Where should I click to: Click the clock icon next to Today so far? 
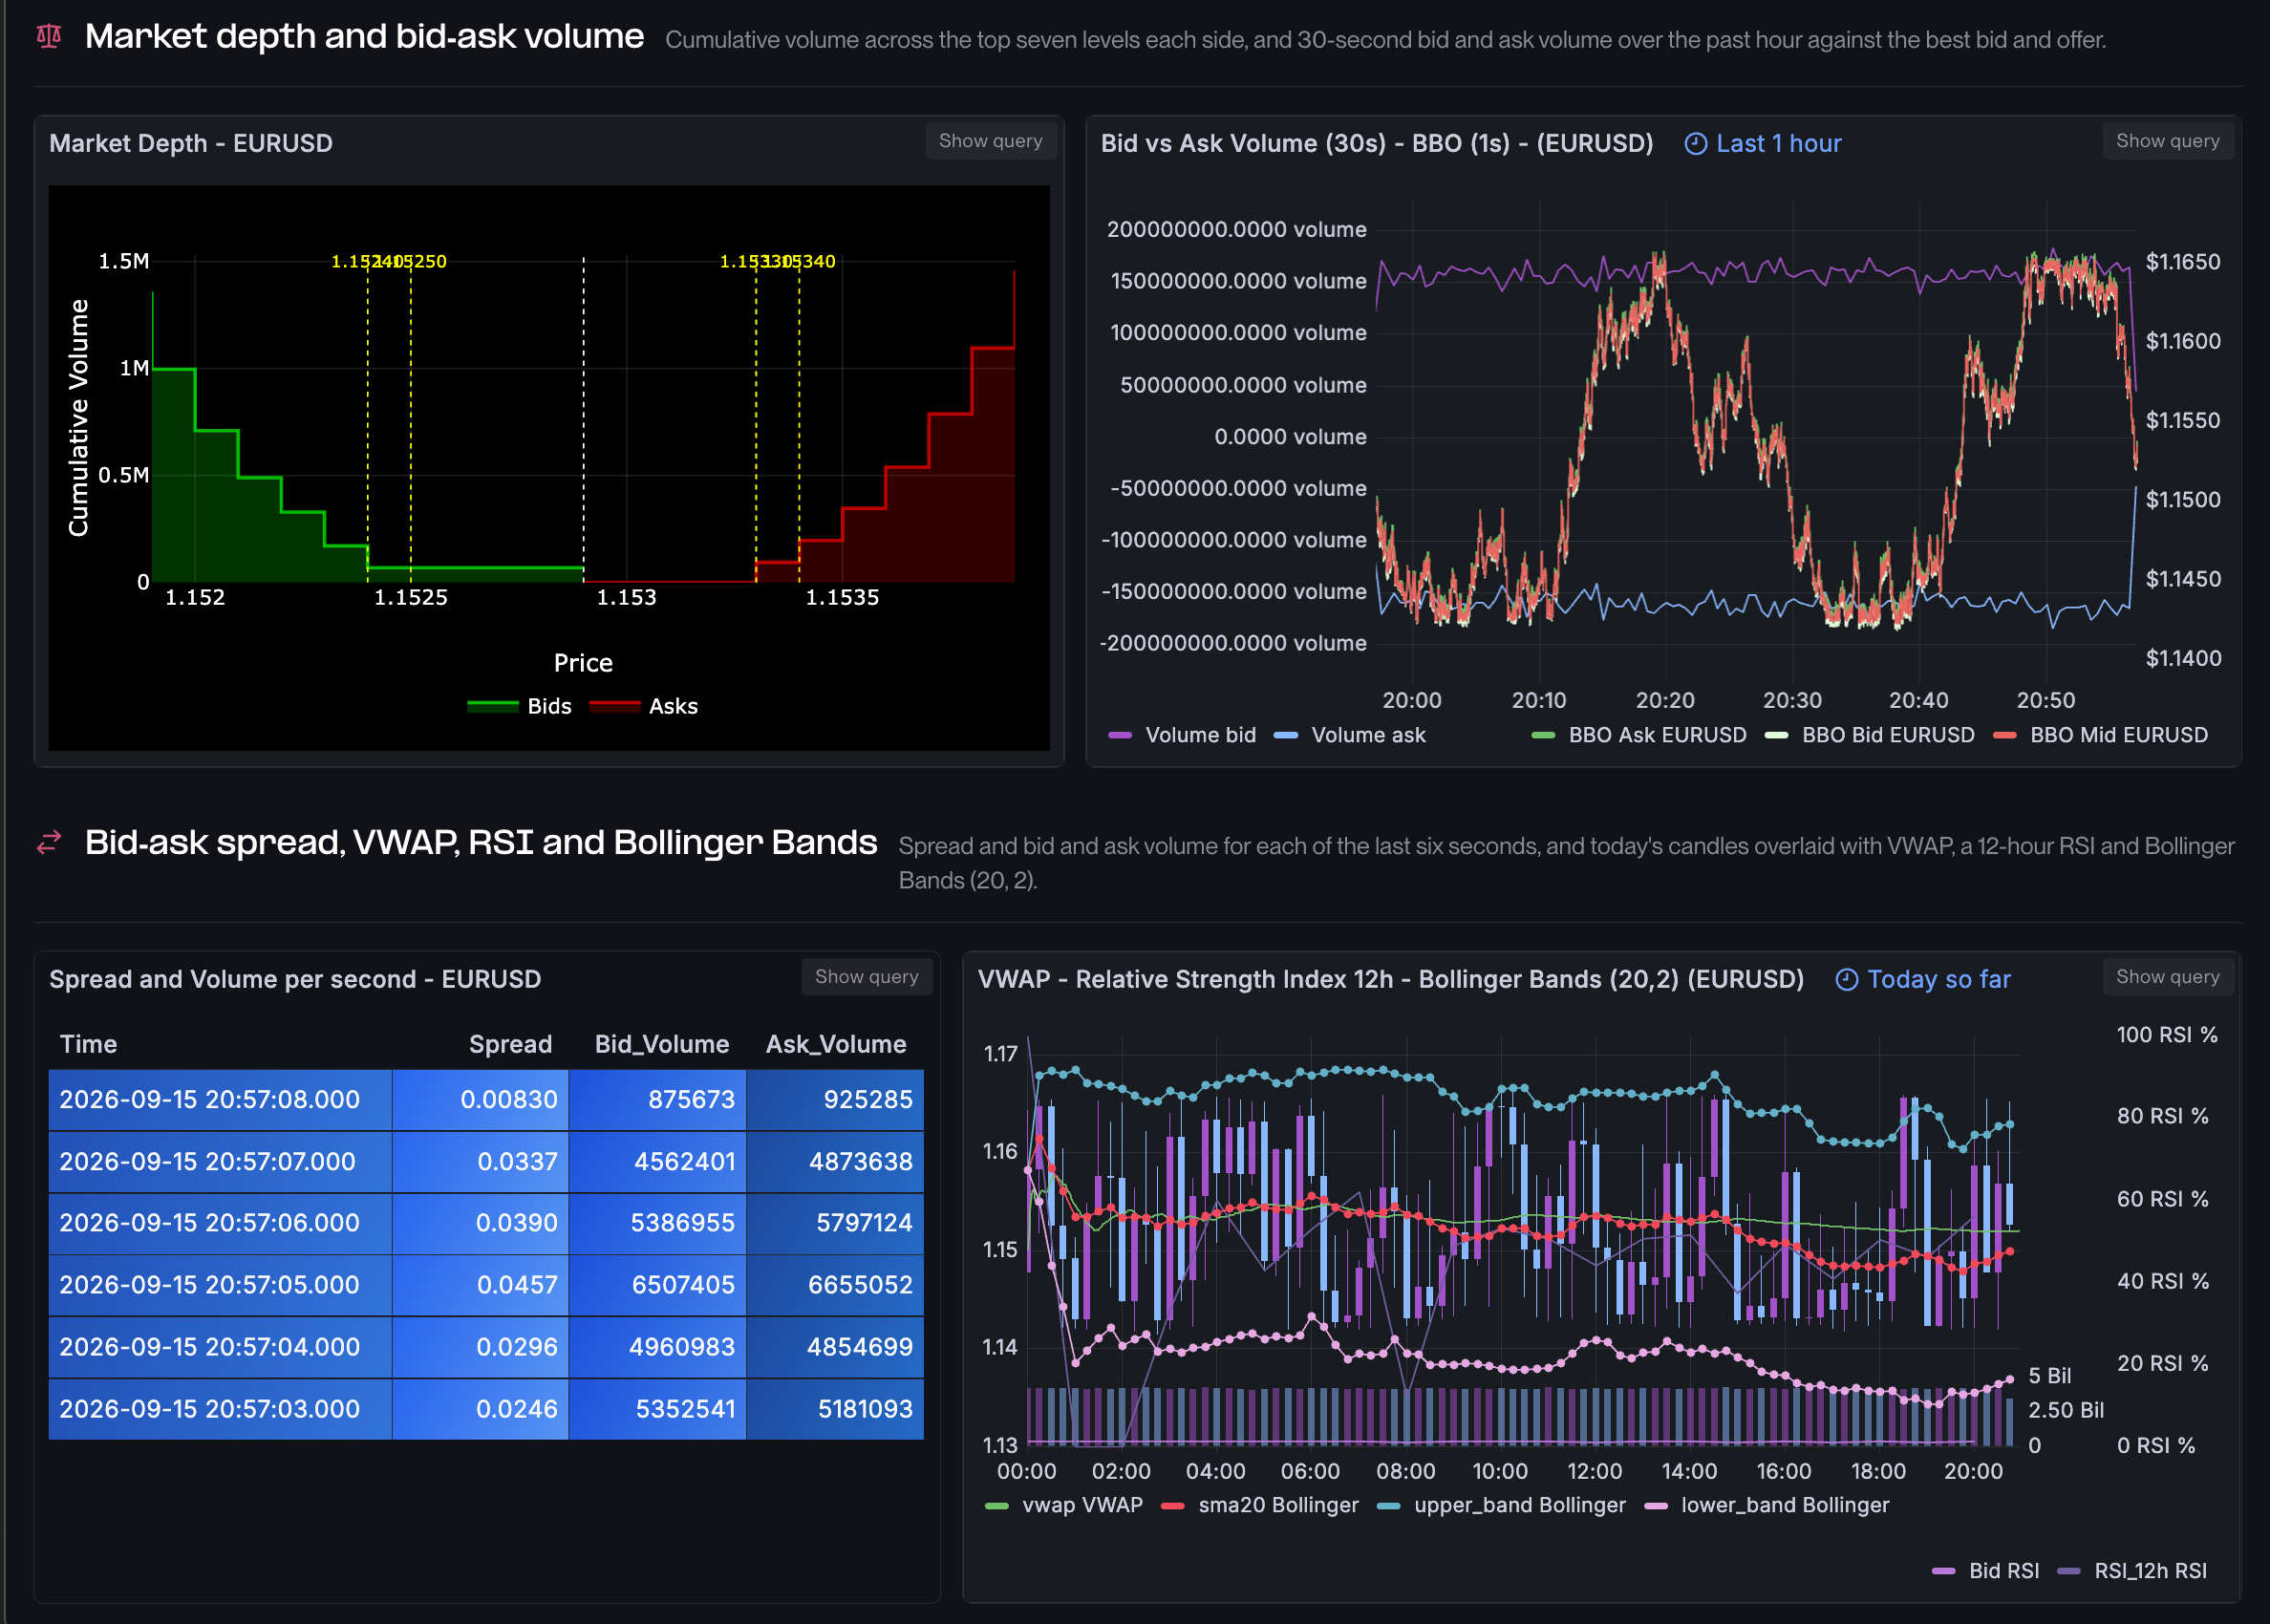pos(1846,980)
